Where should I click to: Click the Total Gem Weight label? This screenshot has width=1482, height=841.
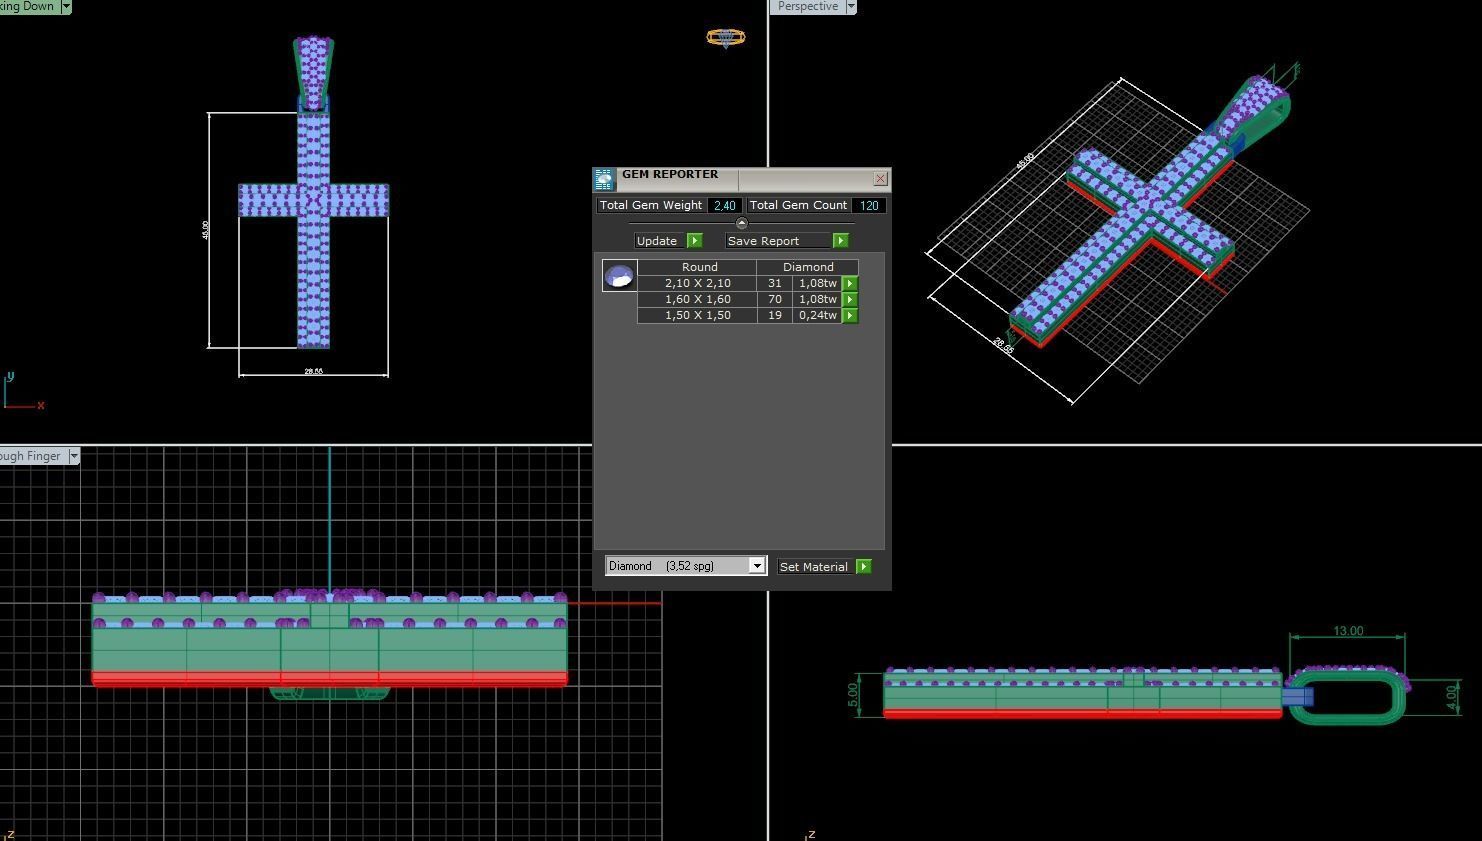(651, 205)
